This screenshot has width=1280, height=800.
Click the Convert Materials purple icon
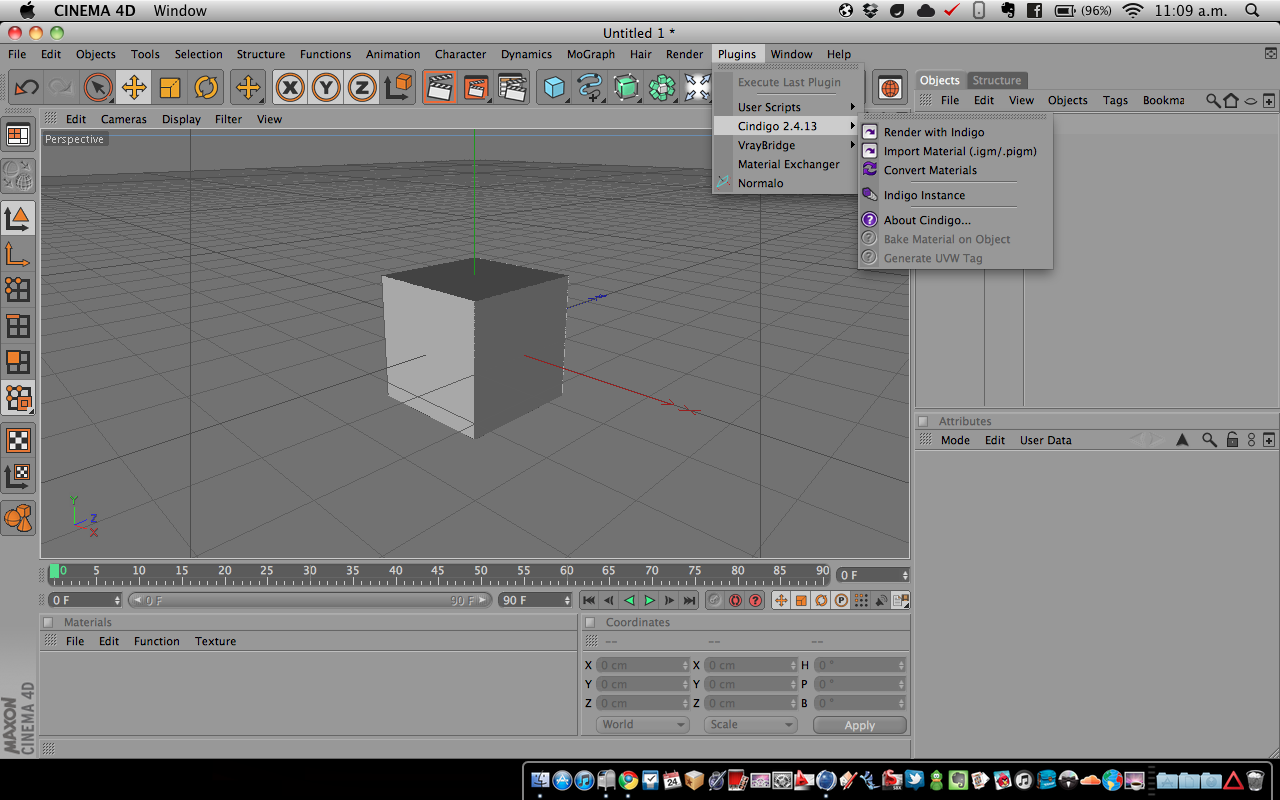click(869, 170)
